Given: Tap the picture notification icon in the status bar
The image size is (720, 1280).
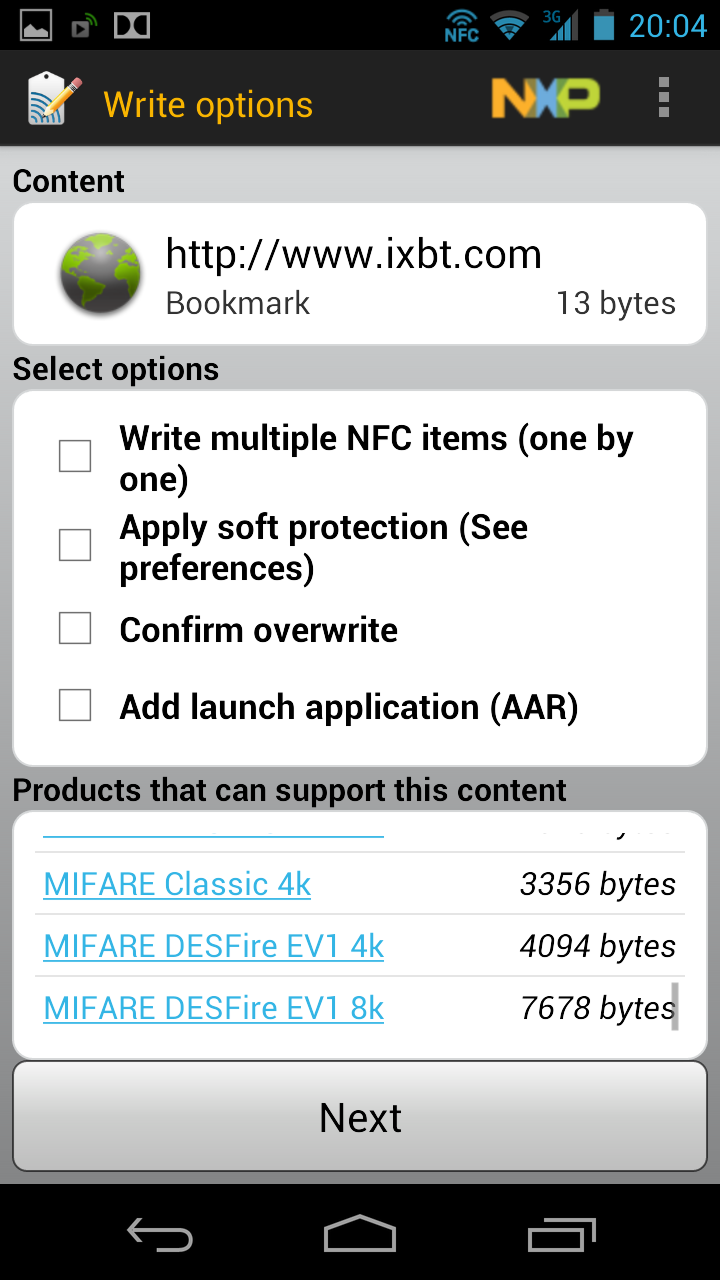Looking at the screenshot, I should [37, 25].
